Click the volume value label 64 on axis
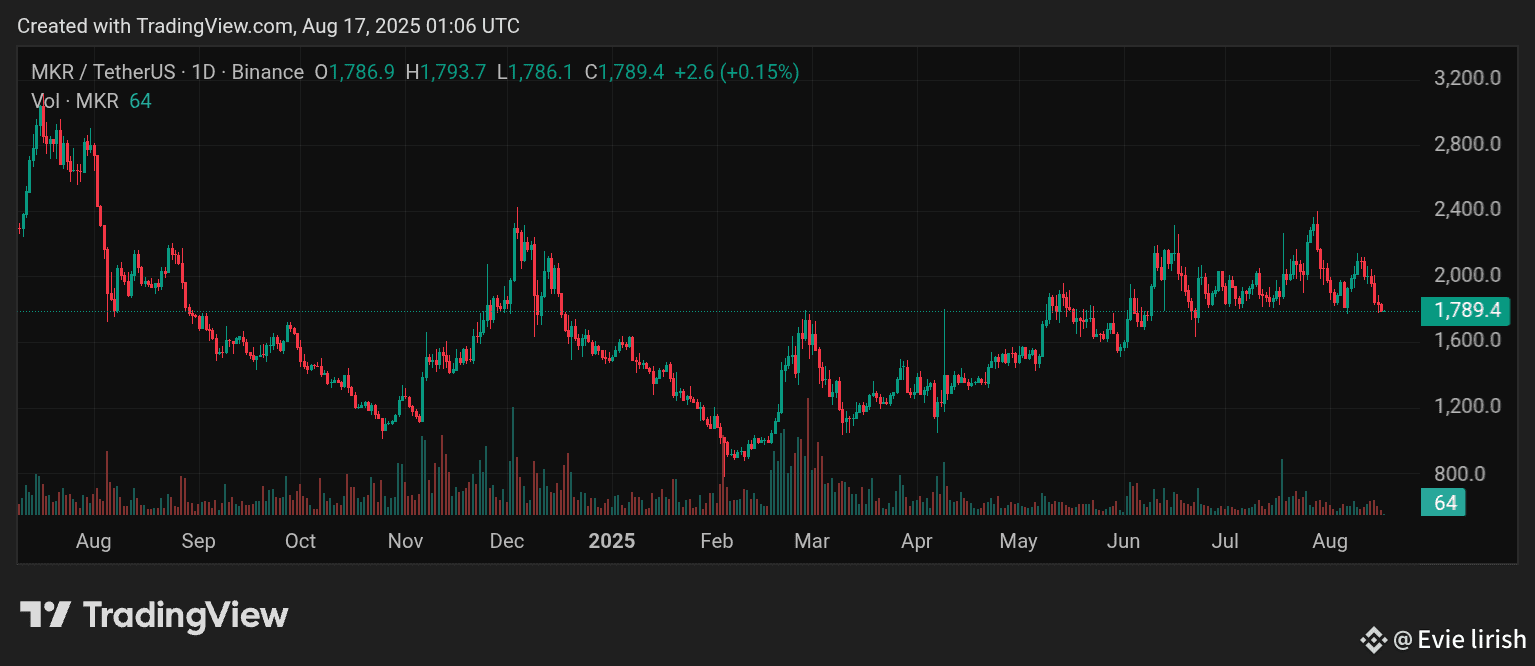The width and height of the screenshot is (1535, 666). pyautogui.click(x=1445, y=502)
